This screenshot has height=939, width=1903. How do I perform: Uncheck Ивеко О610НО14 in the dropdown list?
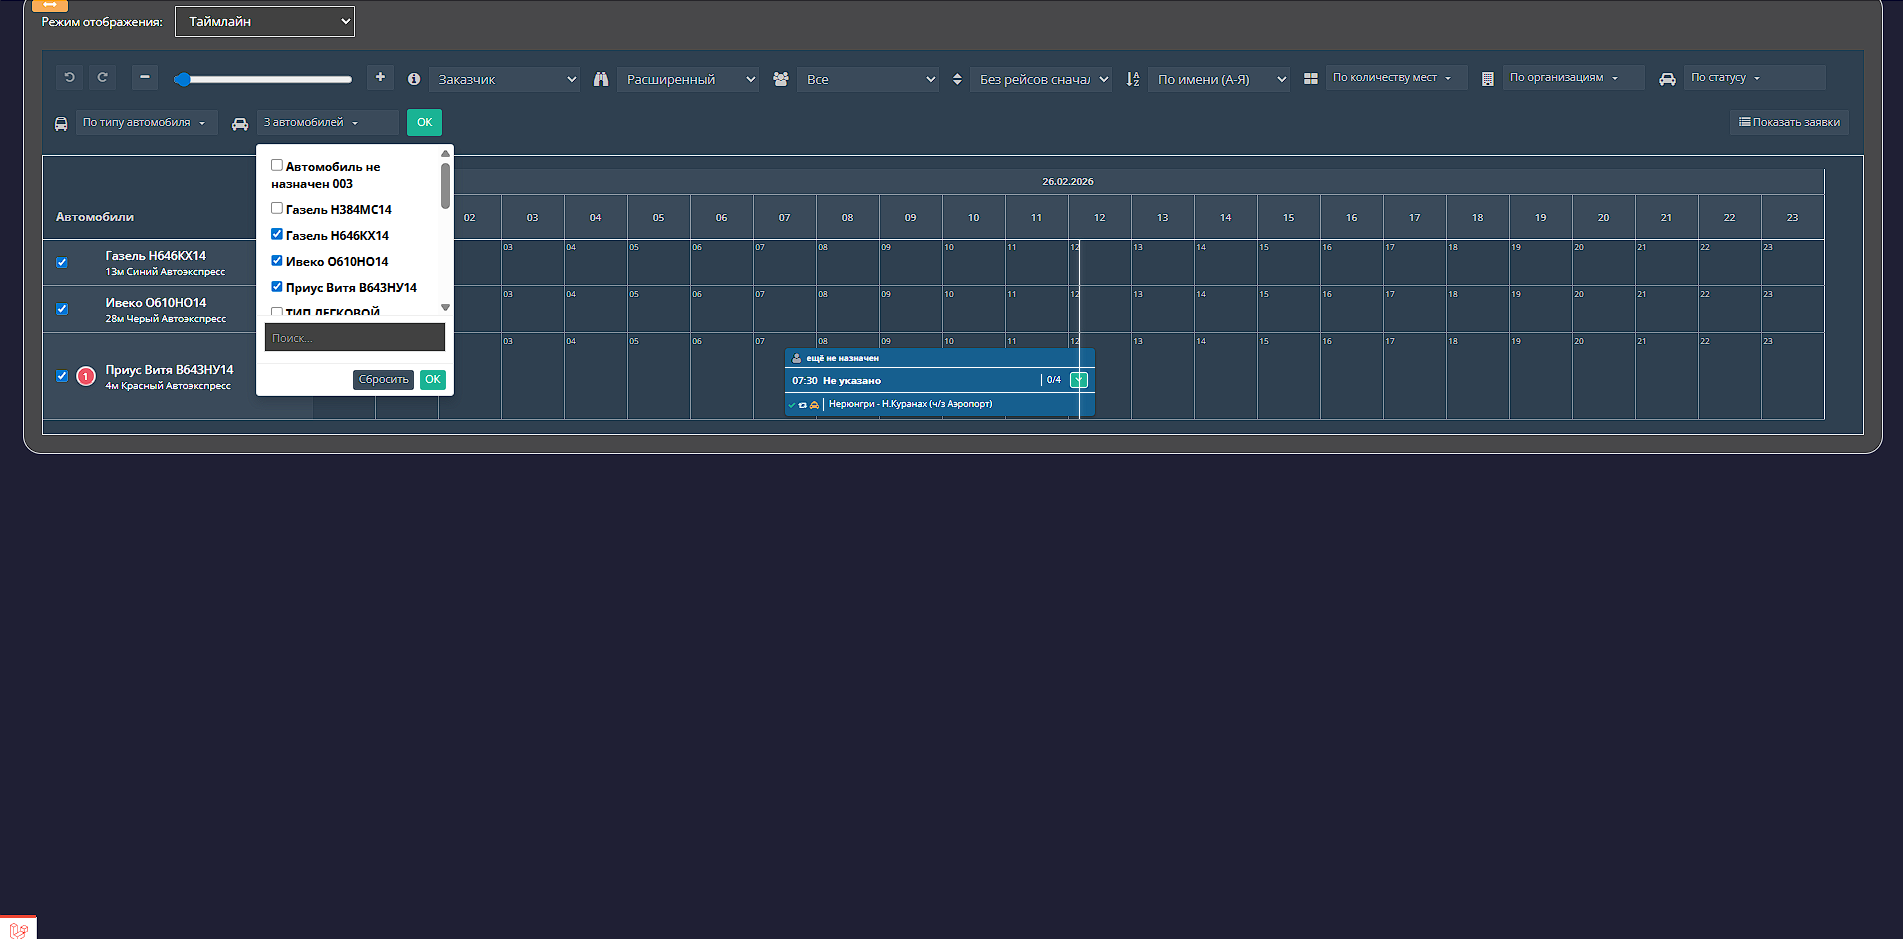[x=277, y=261]
